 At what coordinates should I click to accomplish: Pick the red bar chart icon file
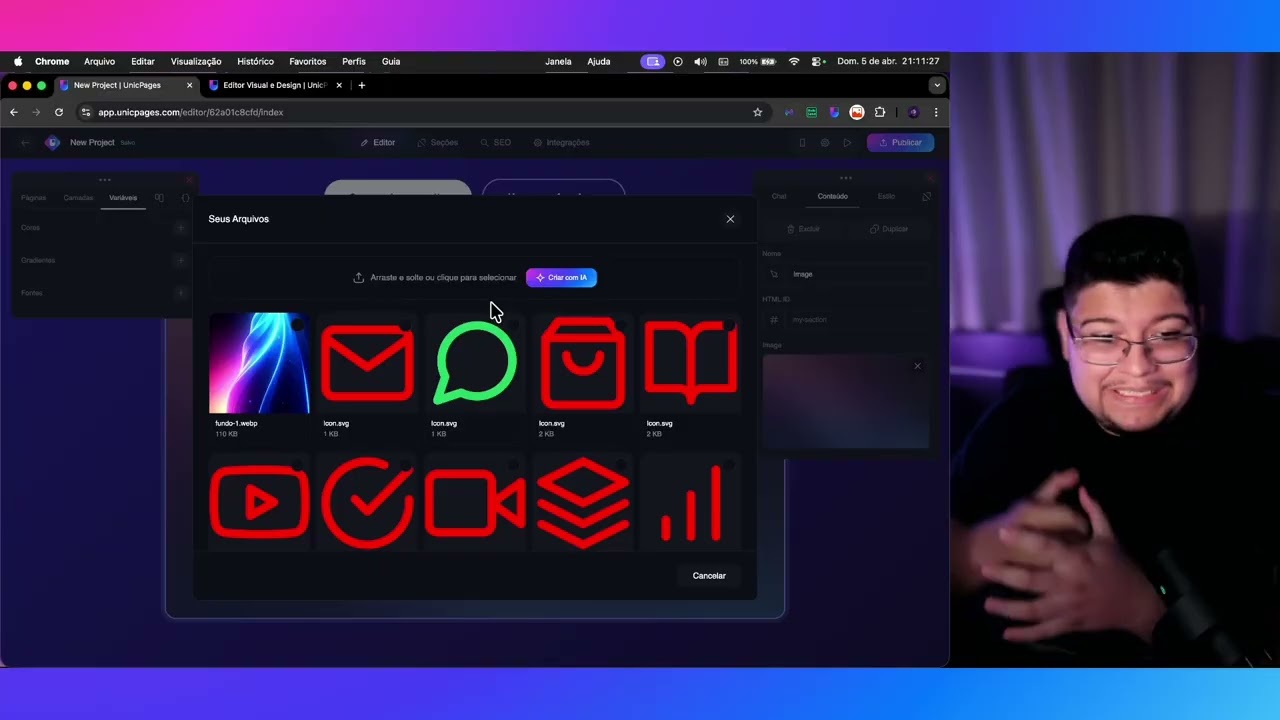[691, 502]
